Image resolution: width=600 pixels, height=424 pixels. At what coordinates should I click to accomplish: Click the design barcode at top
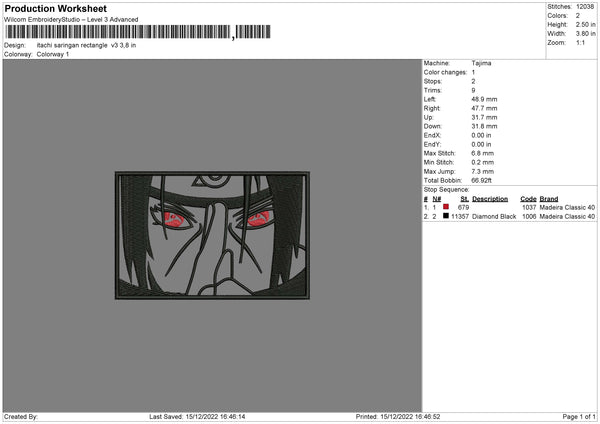(138, 32)
